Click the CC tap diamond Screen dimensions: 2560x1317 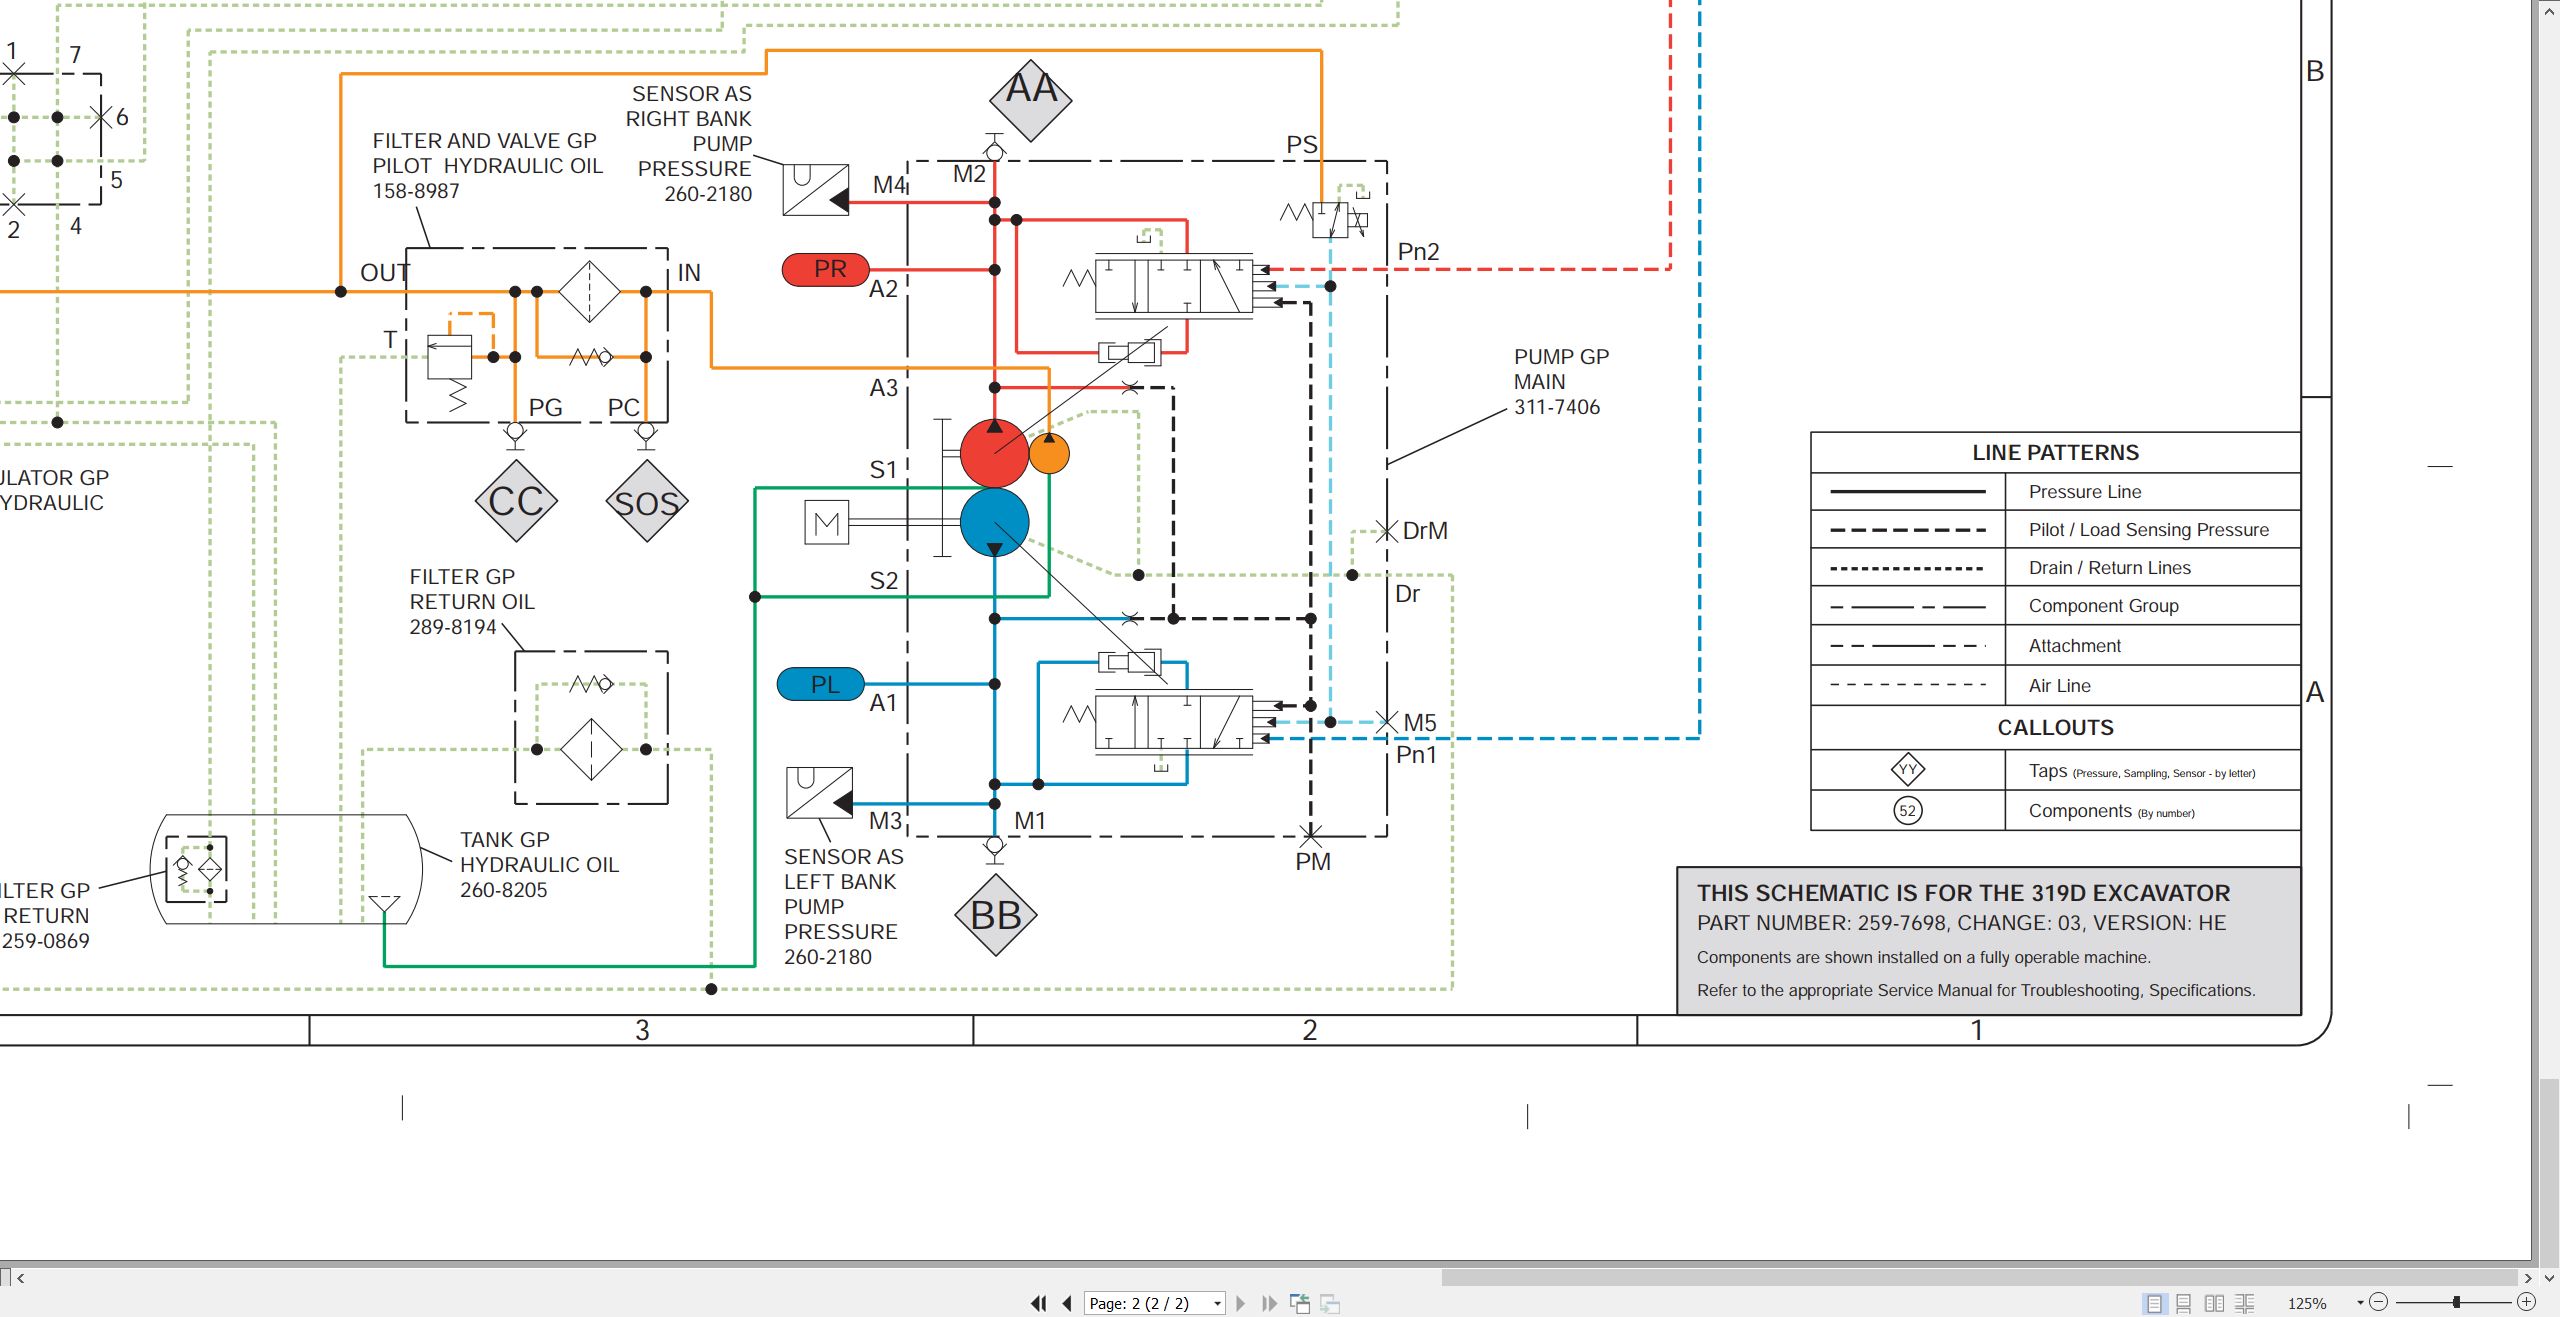point(516,501)
